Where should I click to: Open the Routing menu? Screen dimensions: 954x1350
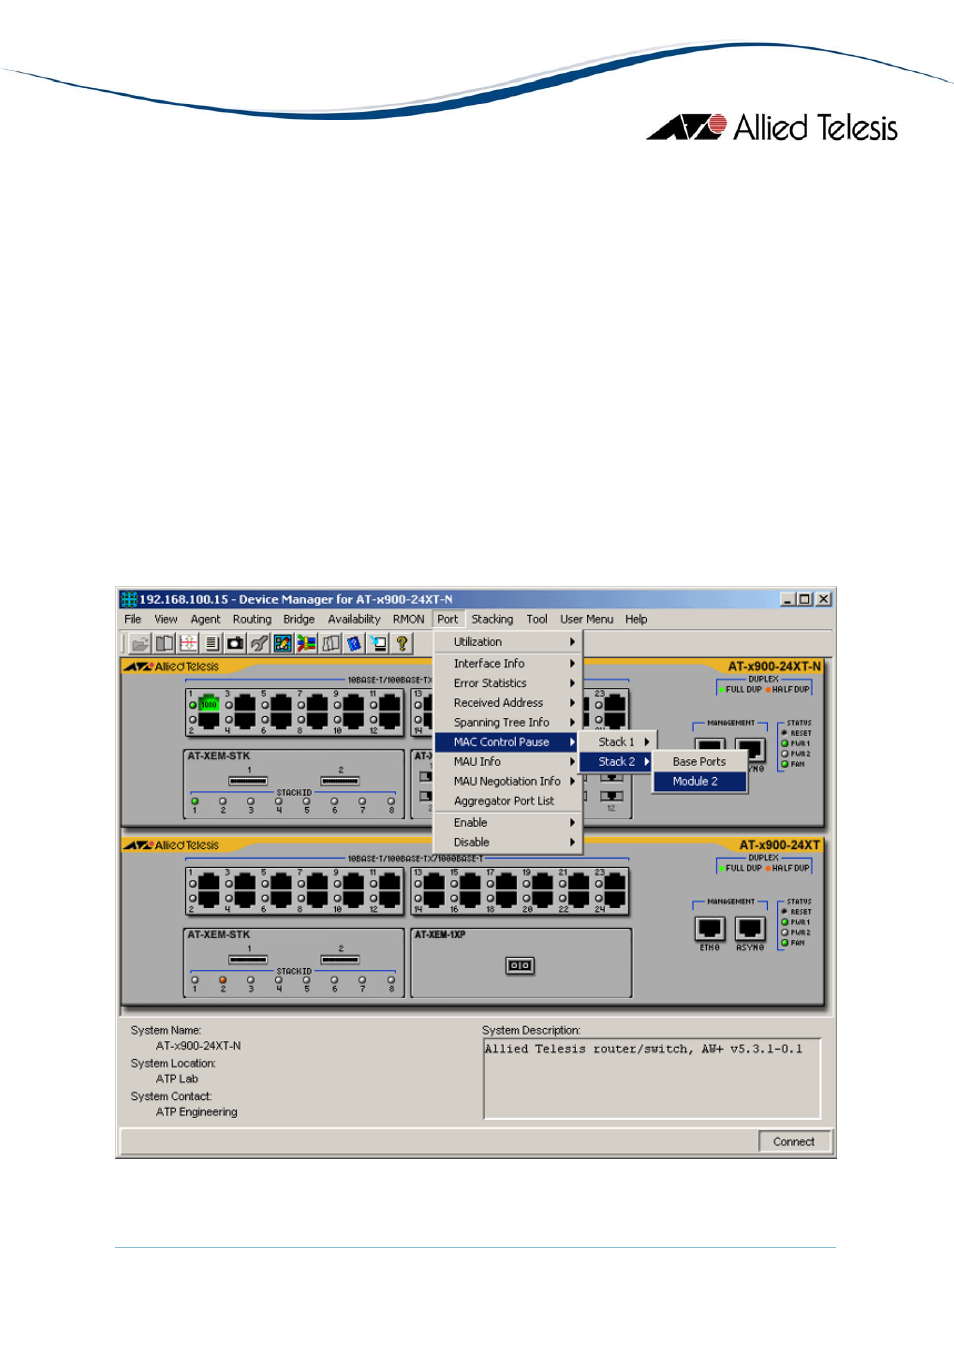click(x=252, y=619)
